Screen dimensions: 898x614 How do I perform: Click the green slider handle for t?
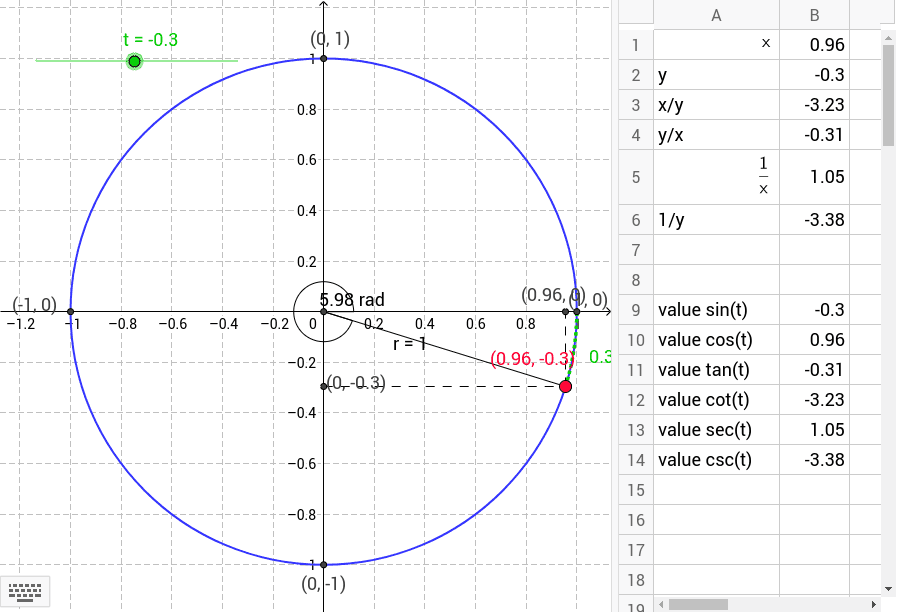click(x=134, y=61)
